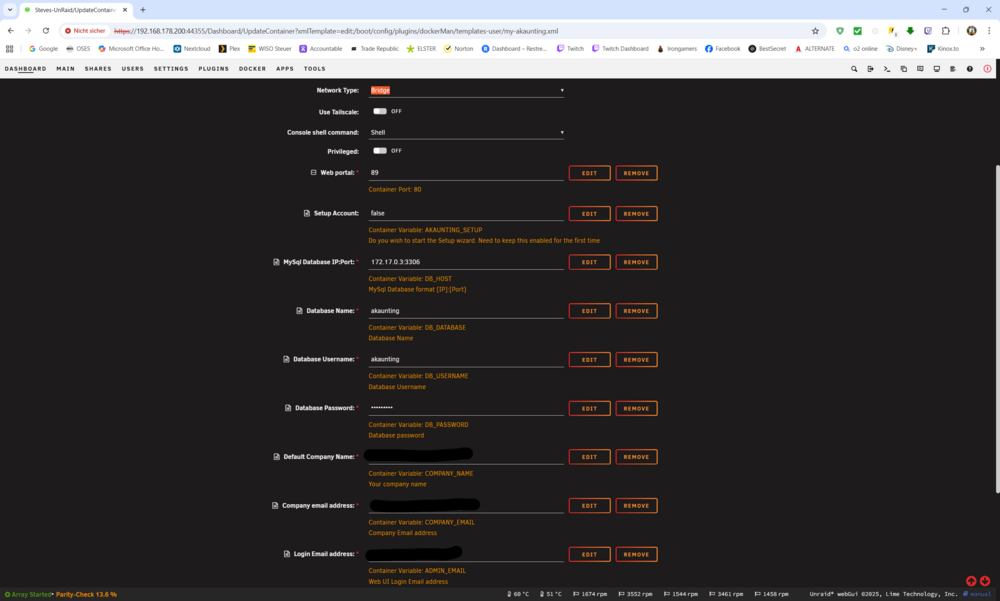Open the PLUGINS menu tab

click(x=214, y=69)
